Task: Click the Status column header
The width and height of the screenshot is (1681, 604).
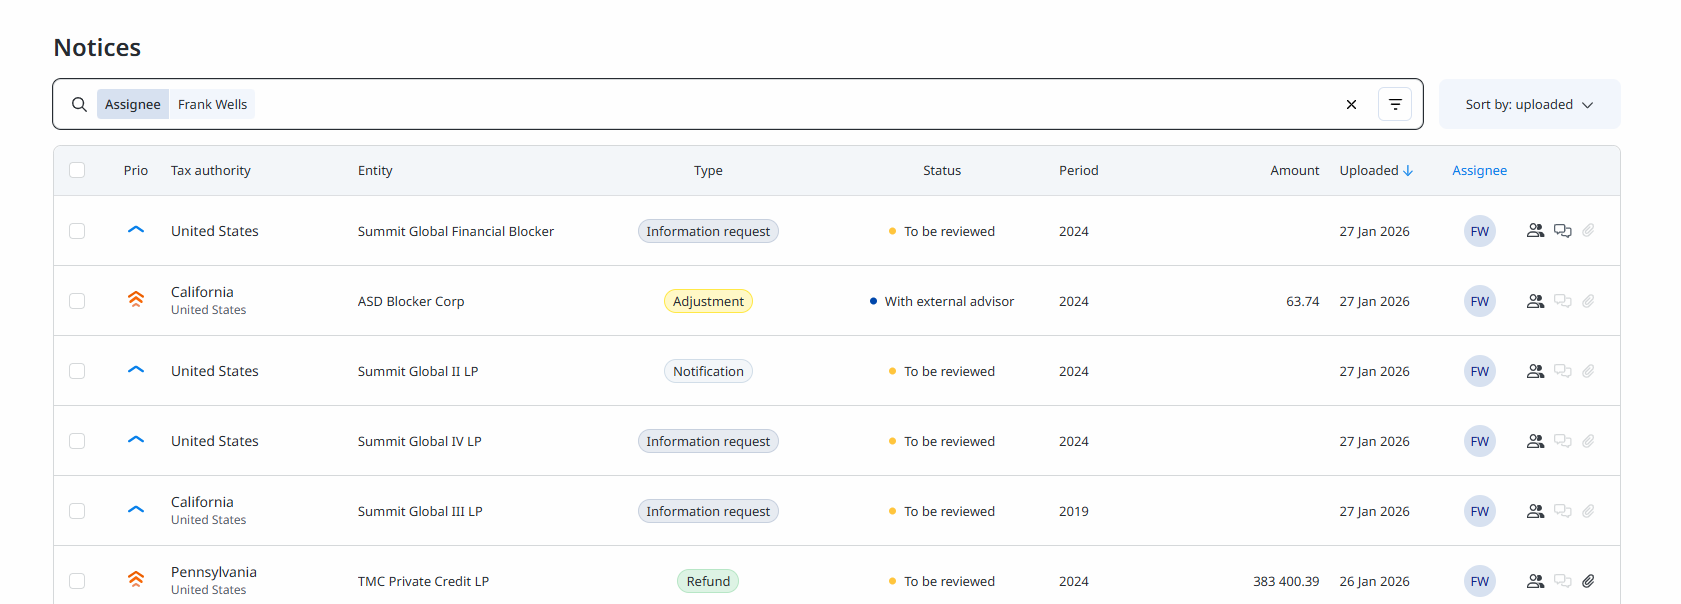Action: [941, 171]
